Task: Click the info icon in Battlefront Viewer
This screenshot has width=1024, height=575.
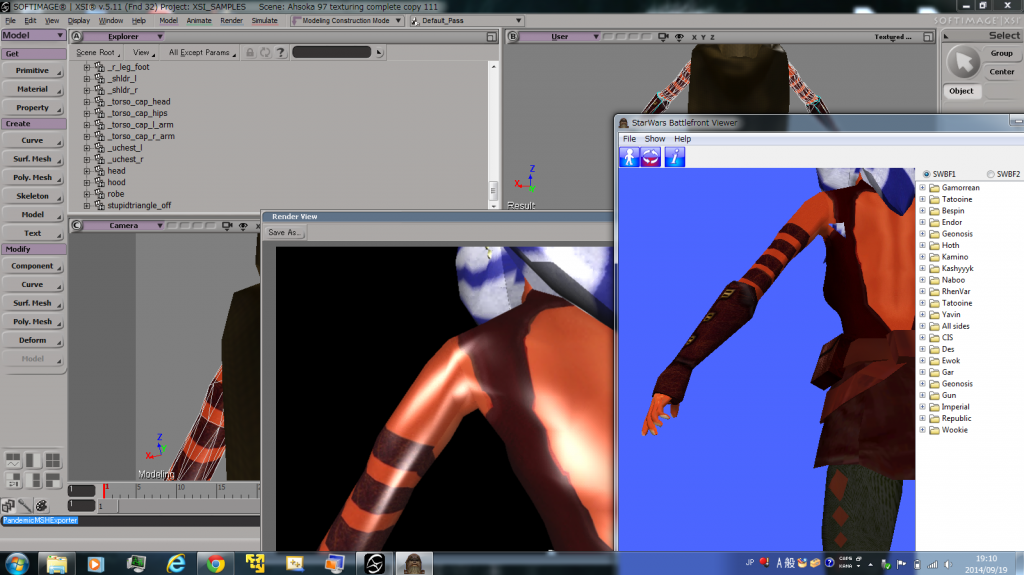Action: point(675,157)
